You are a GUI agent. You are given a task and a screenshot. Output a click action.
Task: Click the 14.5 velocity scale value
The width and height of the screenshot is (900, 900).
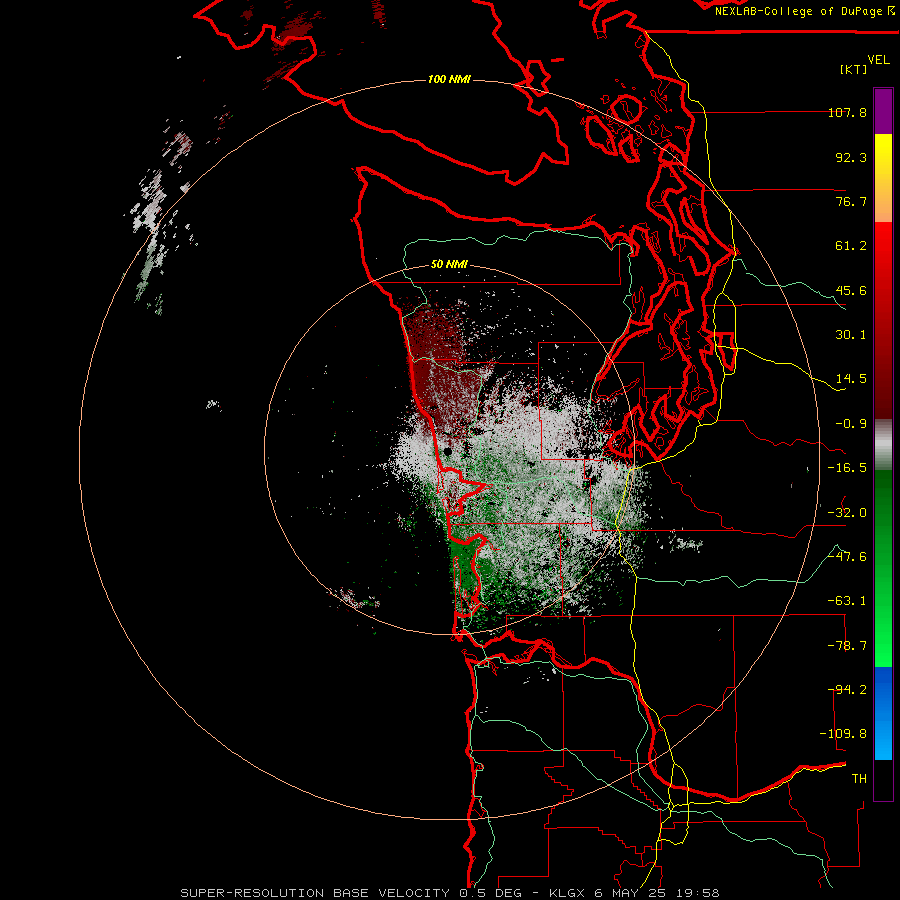(x=851, y=379)
